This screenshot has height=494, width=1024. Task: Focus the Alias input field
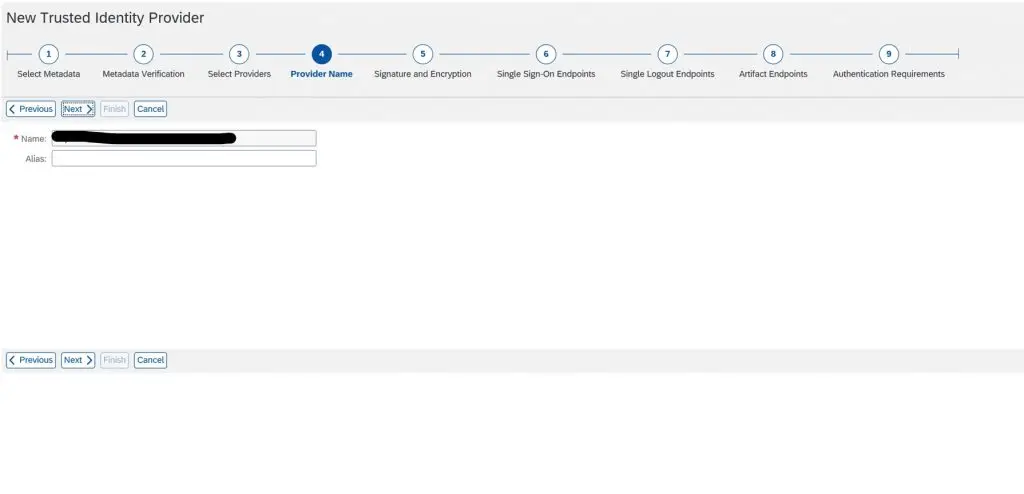(184, 158)
